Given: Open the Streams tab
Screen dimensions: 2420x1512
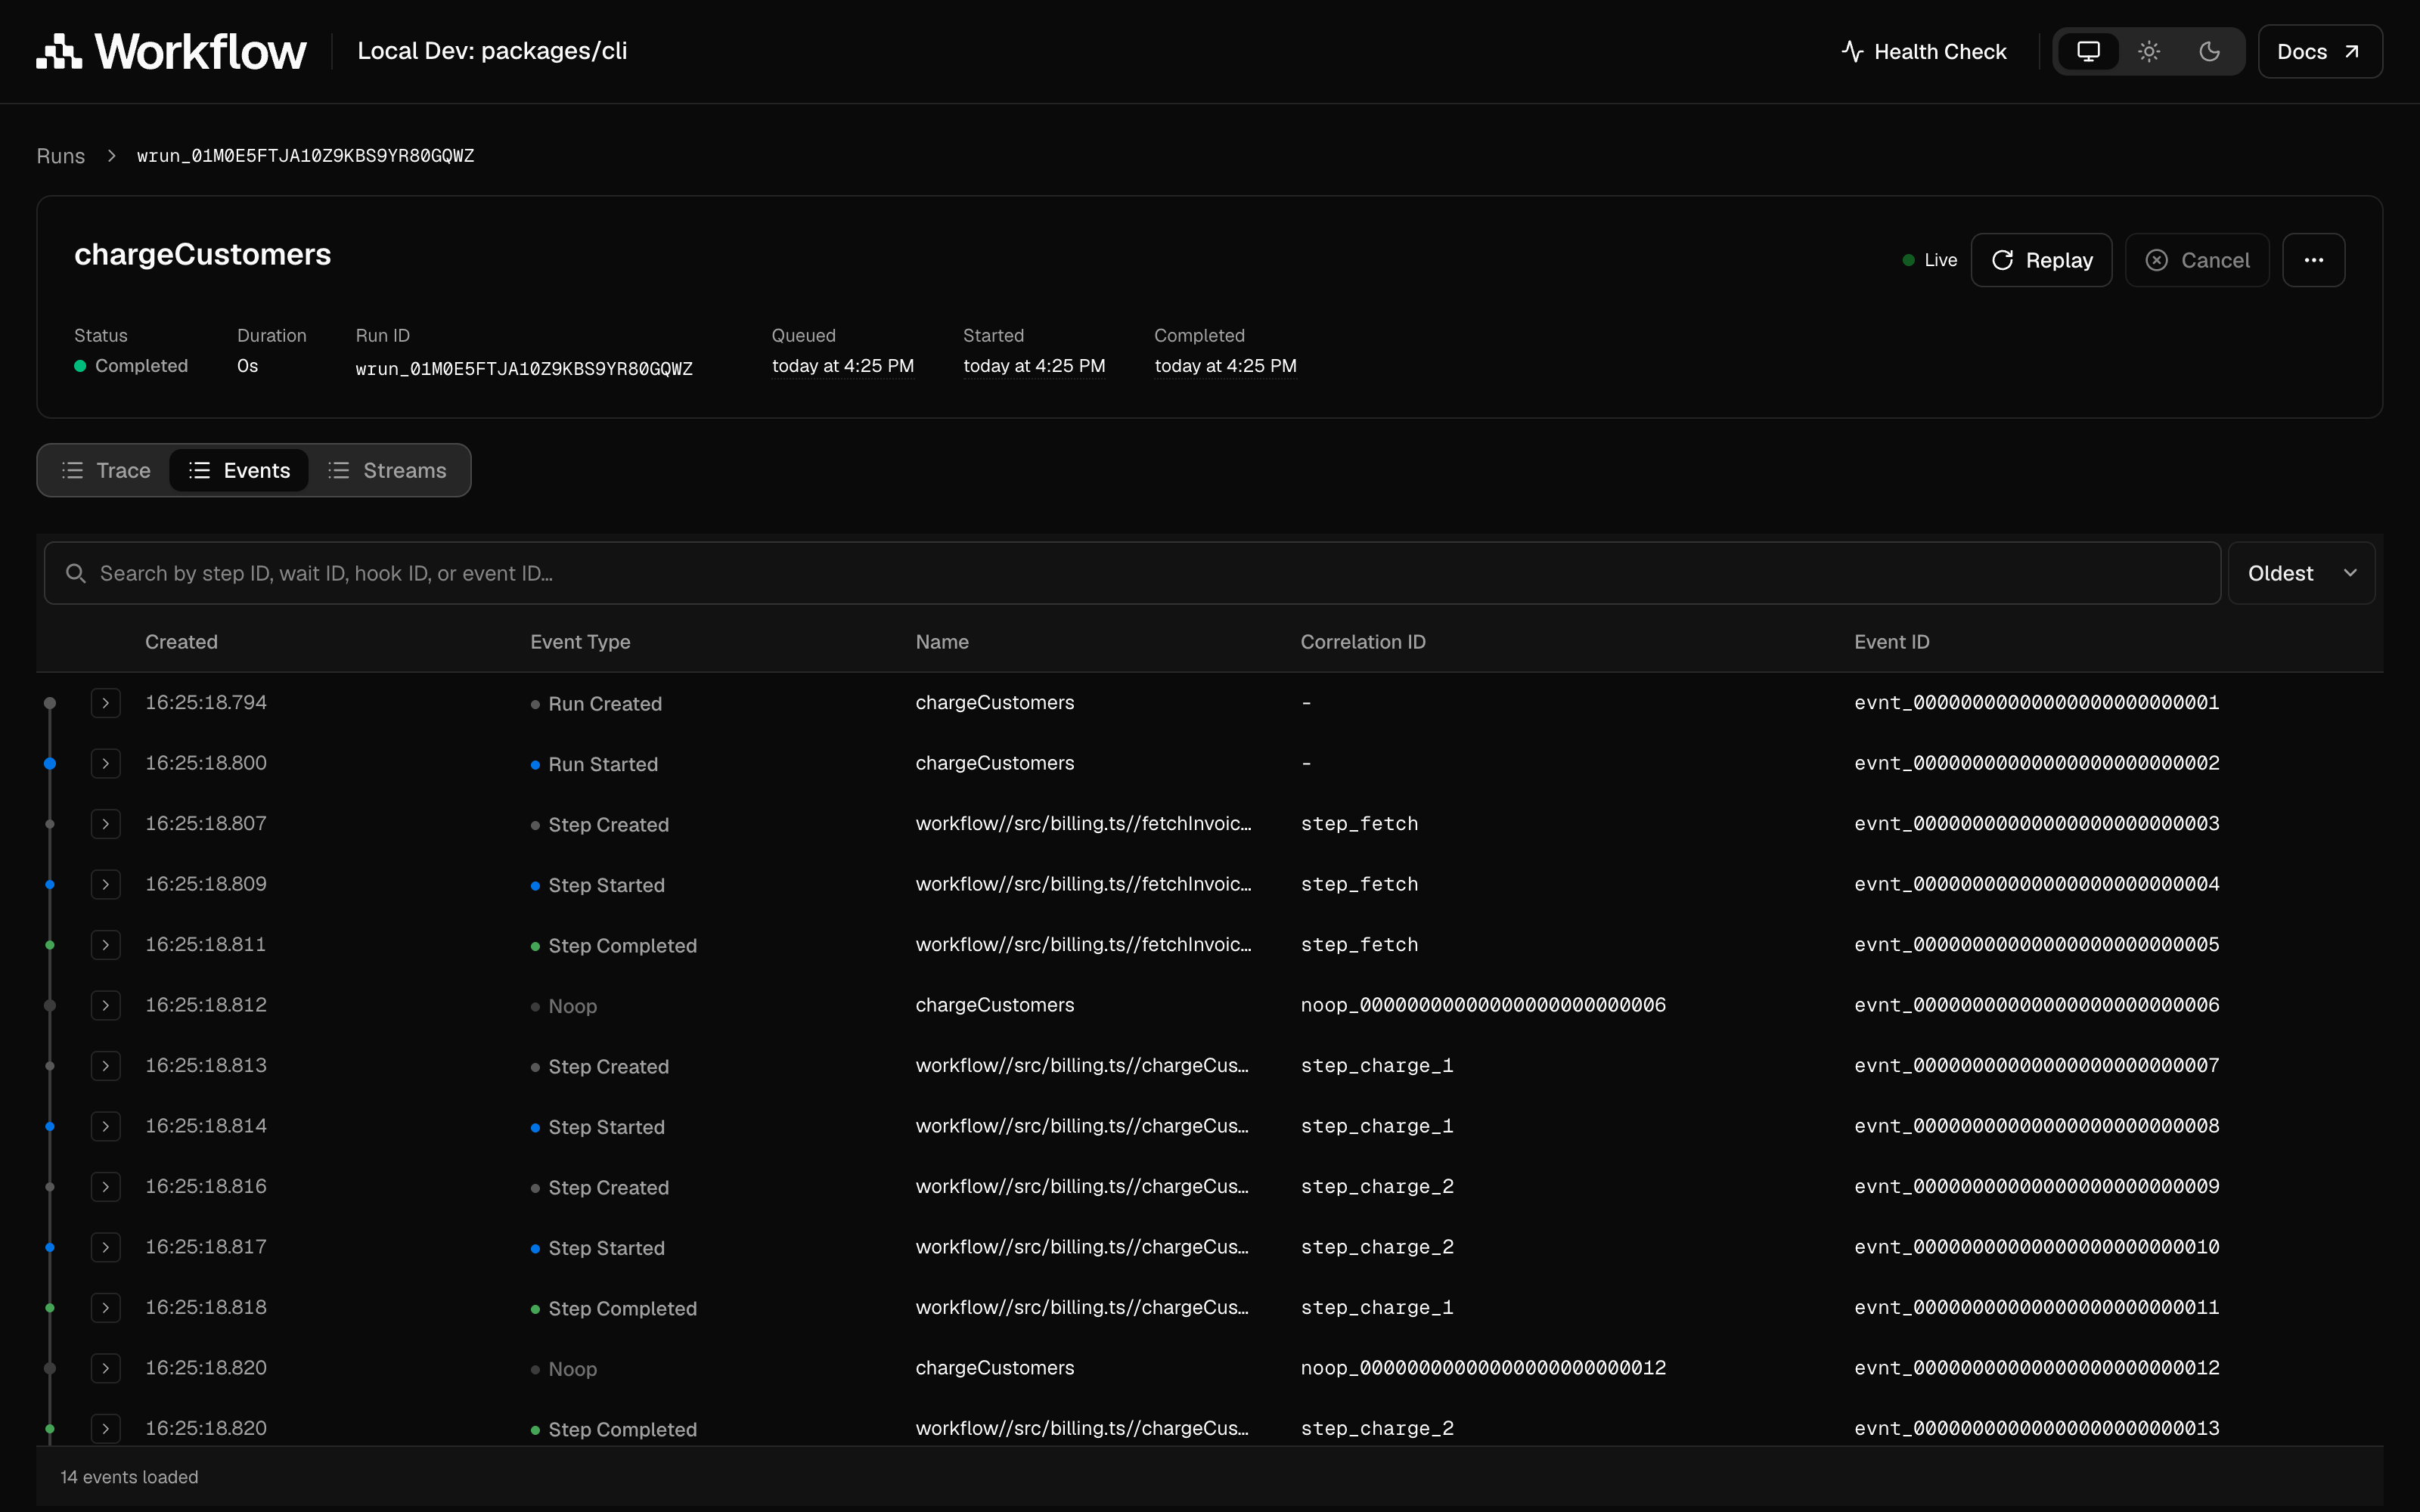Looking at the screenshot, I should coord(387,470).
